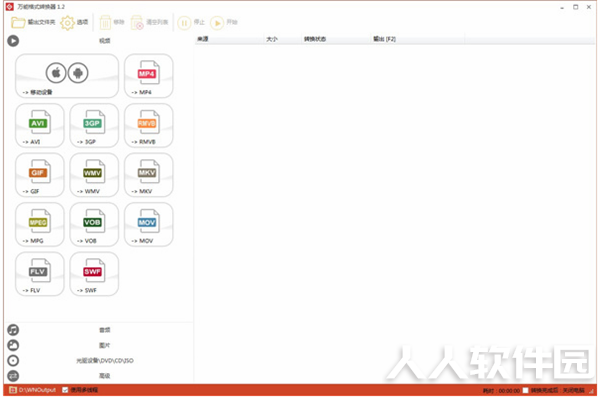The image size is (600, 397).
Task: Click the stop (停止) pause-icon button
Action: (x=191, y=23)
